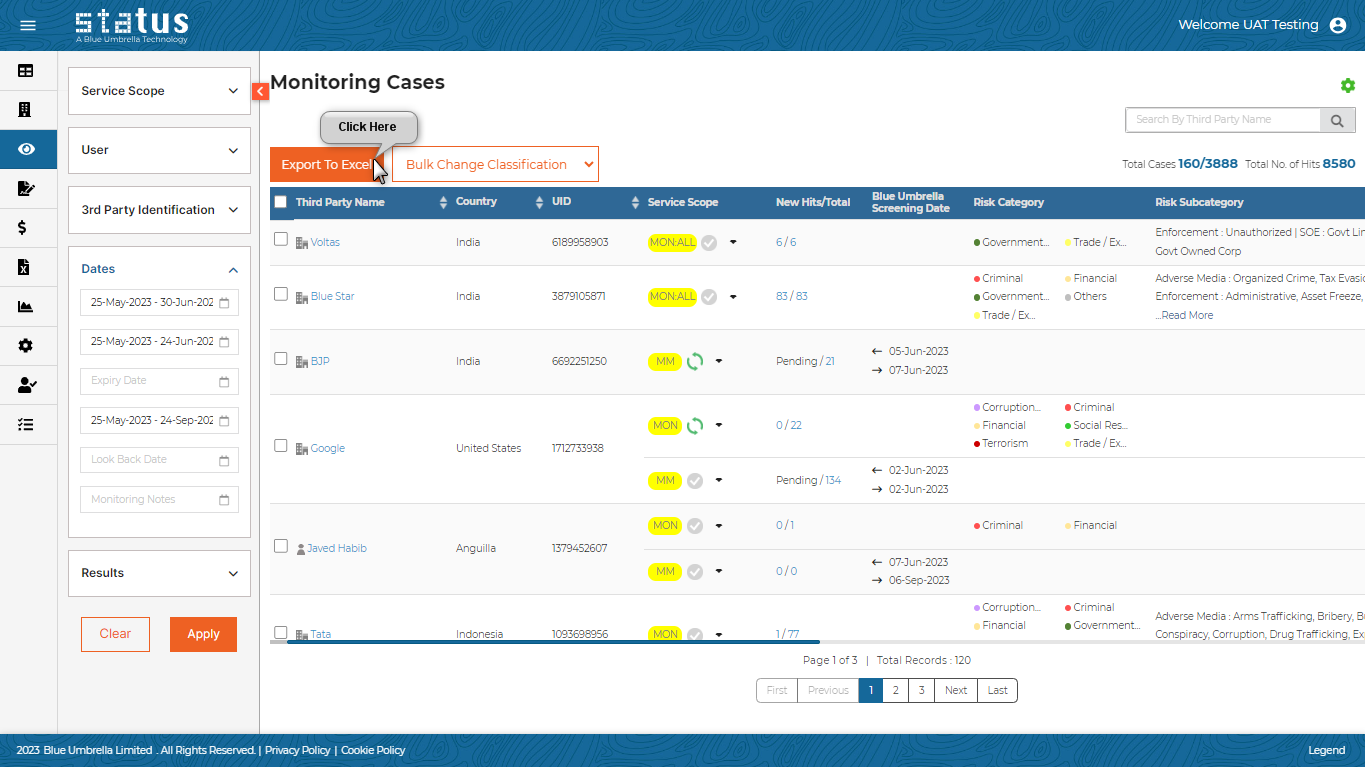This screenshot has height=767, width=1365.
Task: Tick the checkbox for Voltas row
Action: tap(281, 240)
